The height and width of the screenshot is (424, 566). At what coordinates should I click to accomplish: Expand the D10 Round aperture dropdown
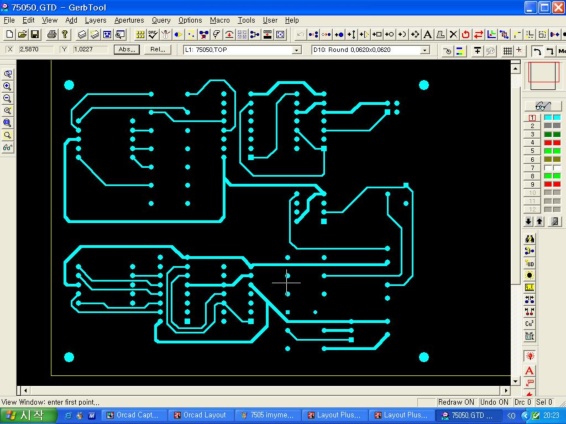tap(425, 50)
